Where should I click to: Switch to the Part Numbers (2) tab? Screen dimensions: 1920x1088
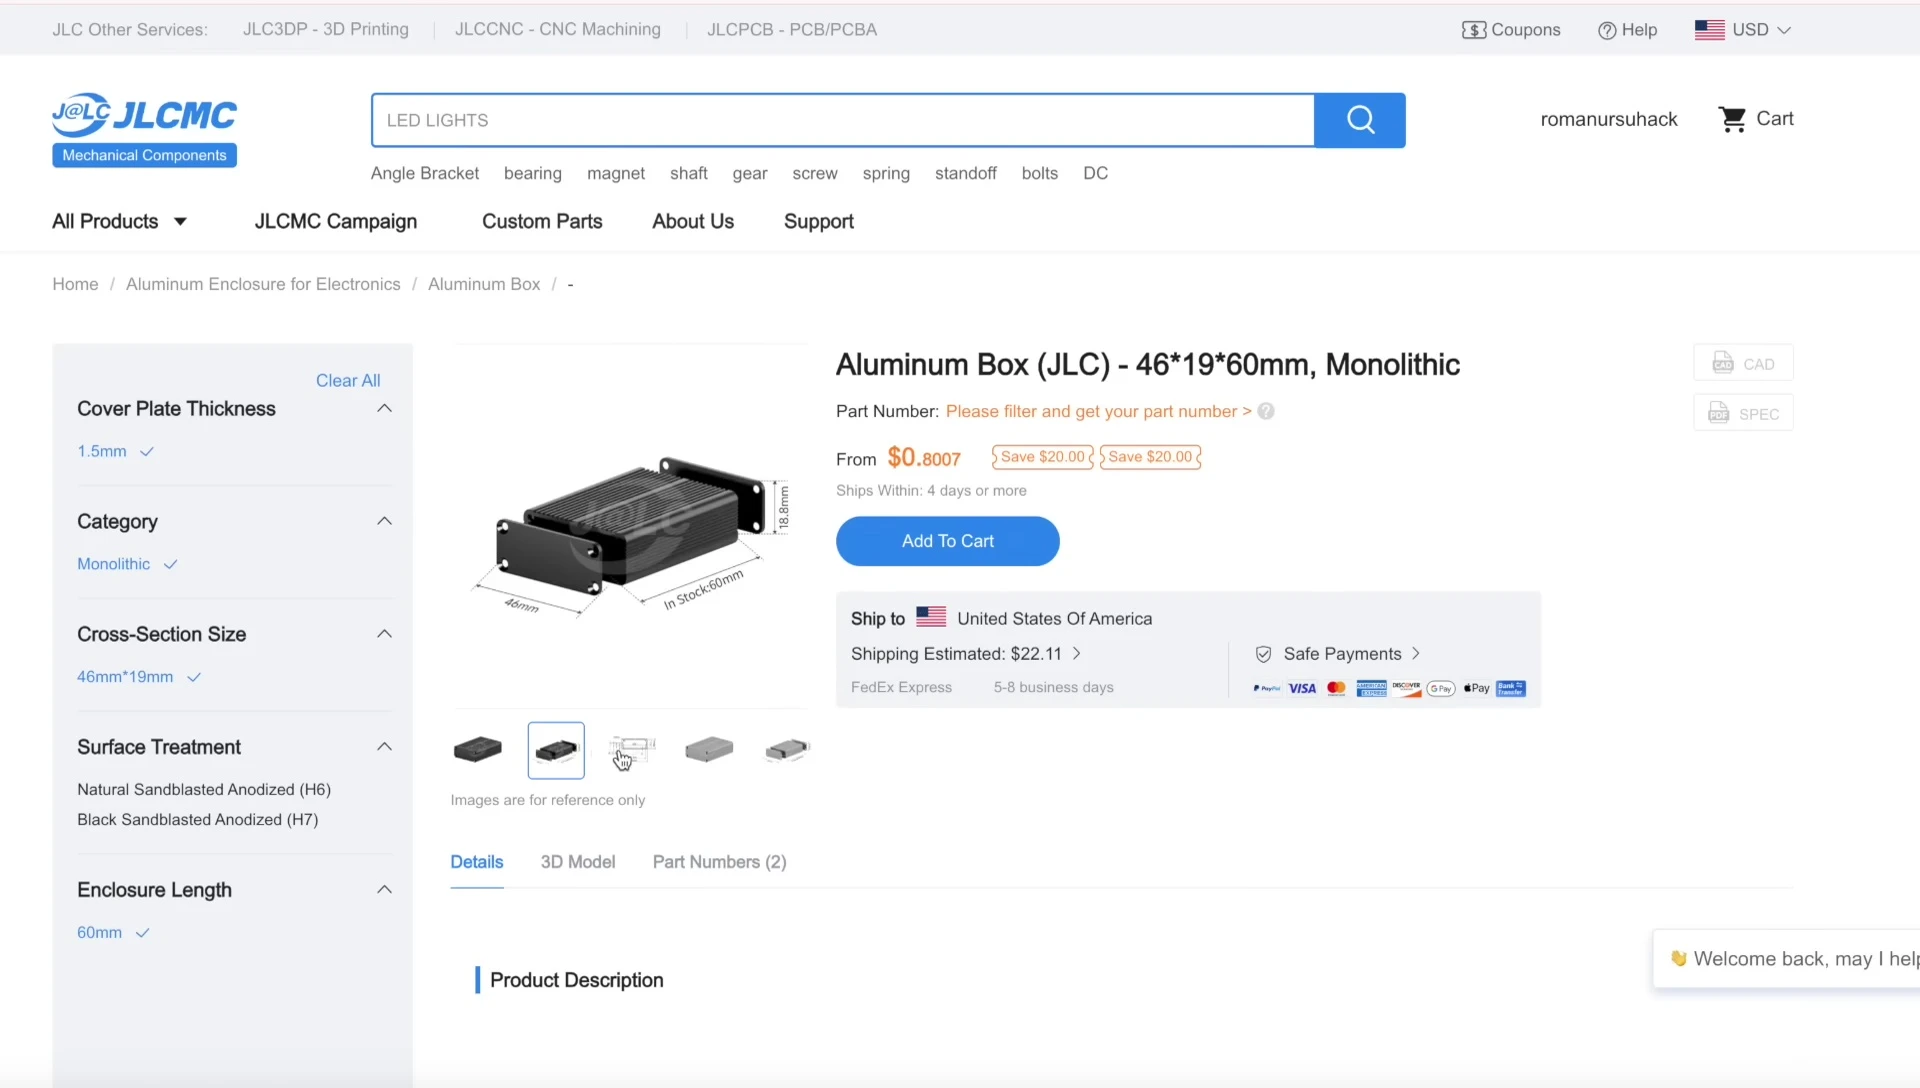(x=719, y=862)
